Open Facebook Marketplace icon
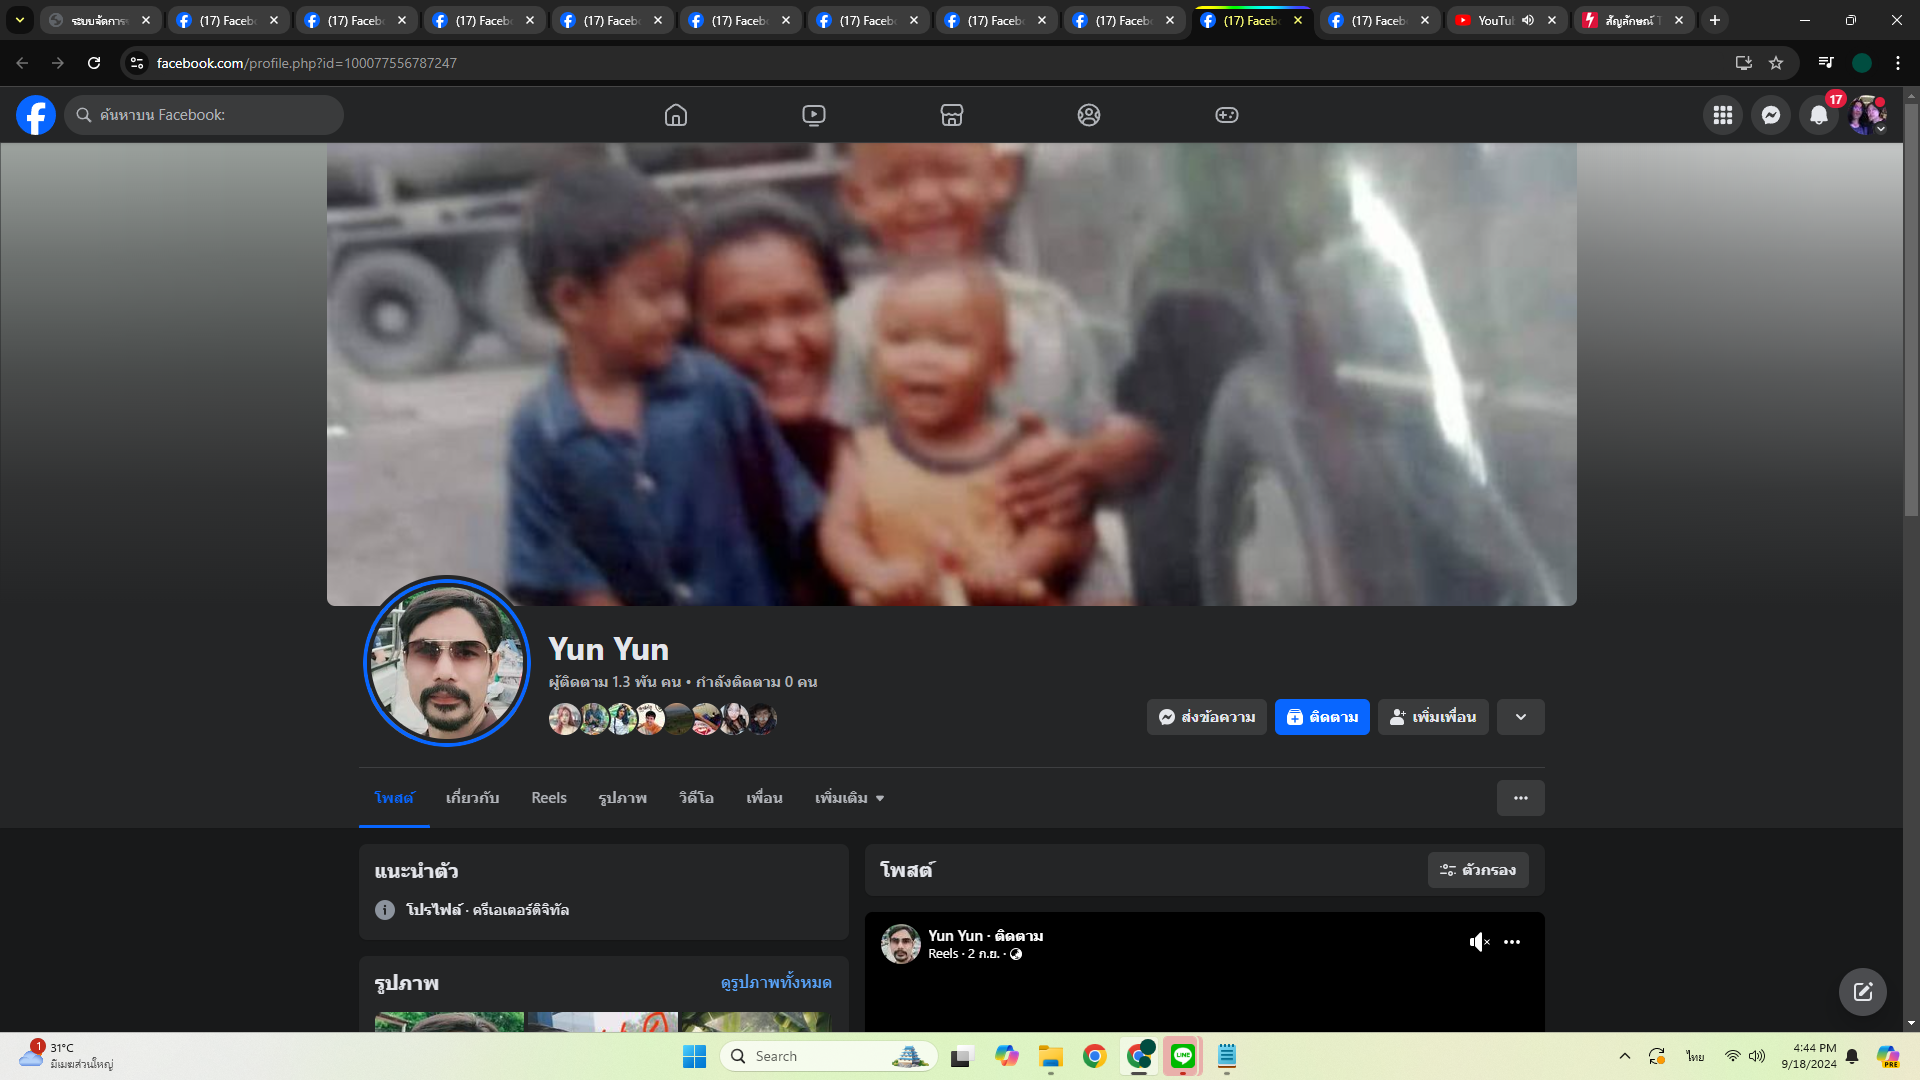Screen dimensions: 1920x1080 pyautogui.click(x=952, y=115)
